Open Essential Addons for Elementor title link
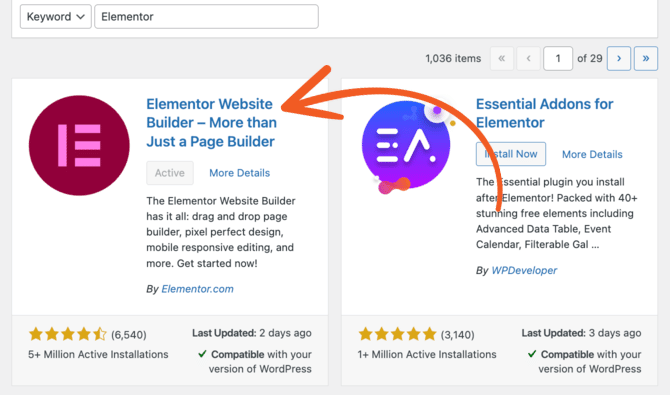This screenshot has height=395, width=670. [544, 113]
